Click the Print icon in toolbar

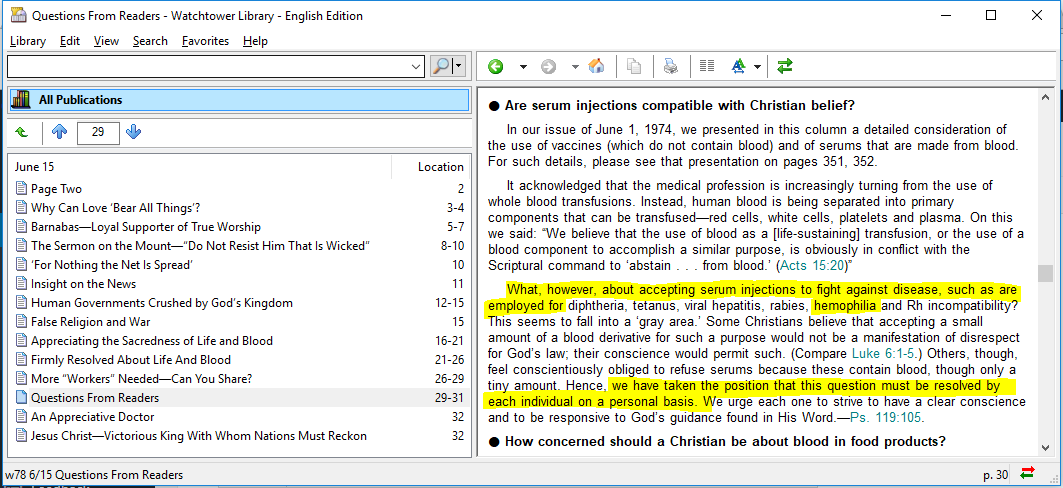[671, 67]
